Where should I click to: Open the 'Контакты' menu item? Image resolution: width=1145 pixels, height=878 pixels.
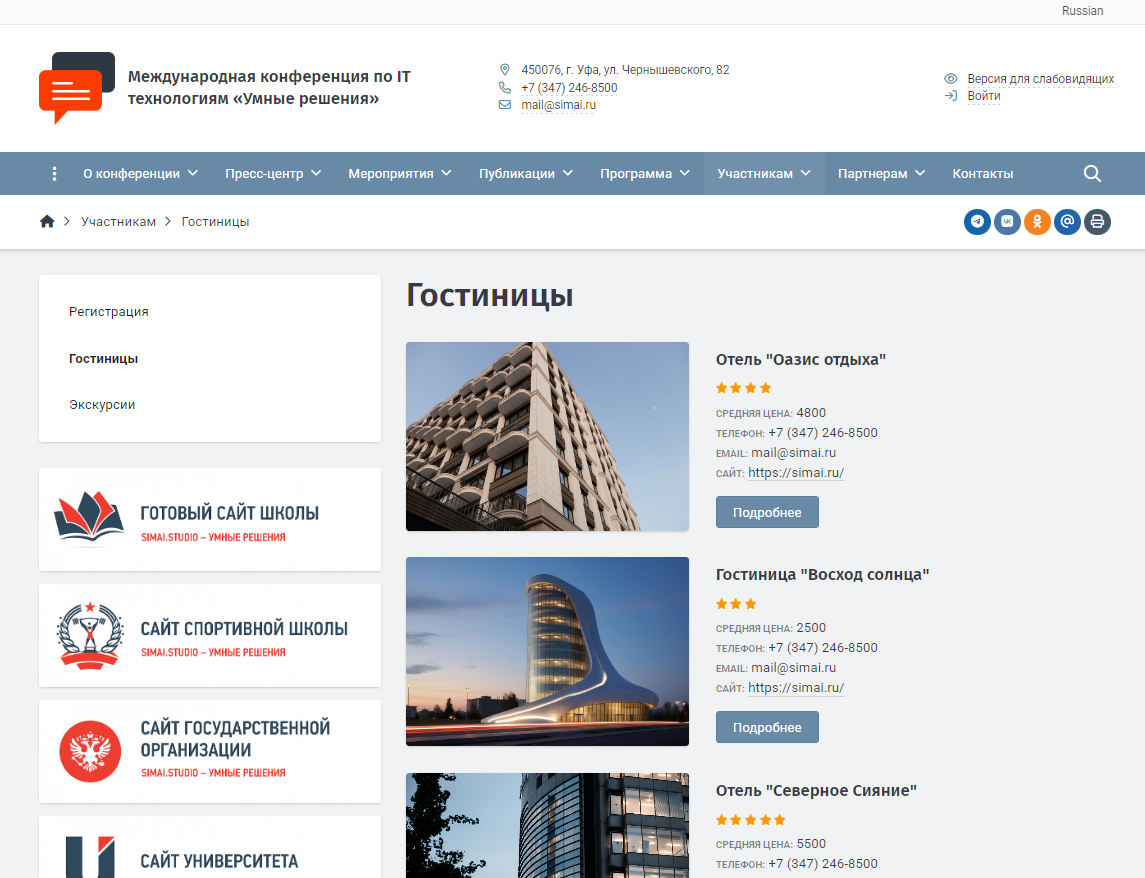click(982, 174)
